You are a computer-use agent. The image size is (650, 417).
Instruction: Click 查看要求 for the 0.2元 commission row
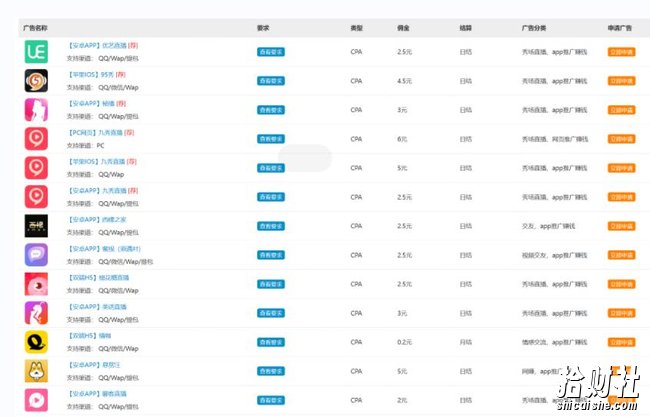pos(271,342)
